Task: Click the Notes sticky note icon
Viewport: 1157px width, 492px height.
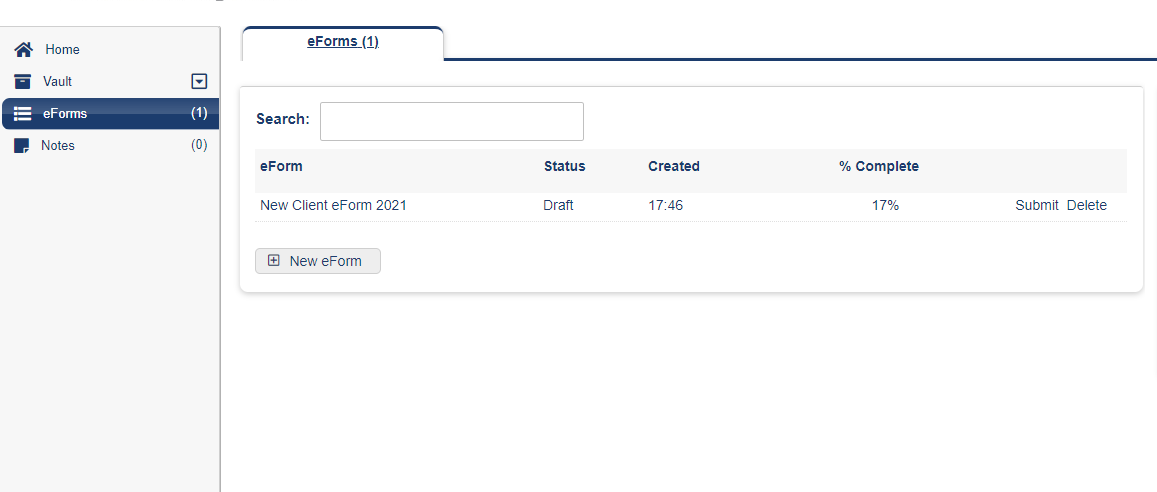Action: [x=22, y=145]
